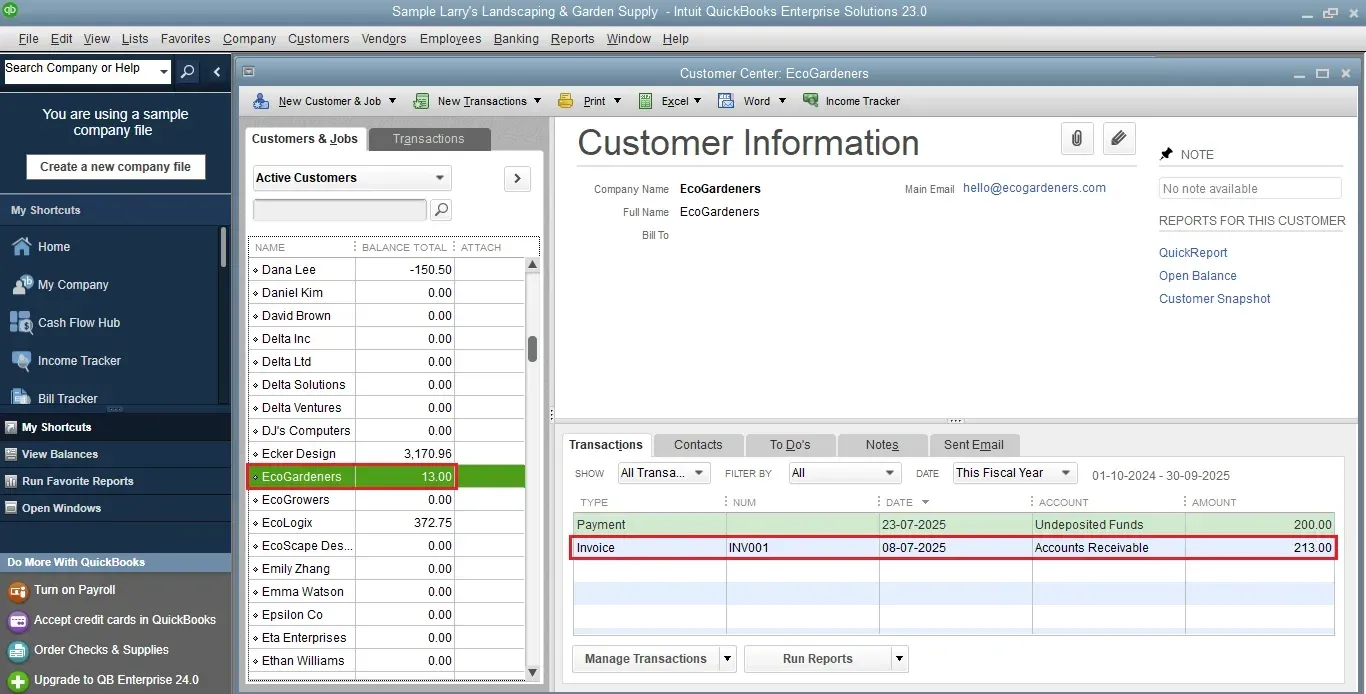Select Open Windows in sidebar
This screenshot has height=694, width=1366.
(x=62, y=508)
